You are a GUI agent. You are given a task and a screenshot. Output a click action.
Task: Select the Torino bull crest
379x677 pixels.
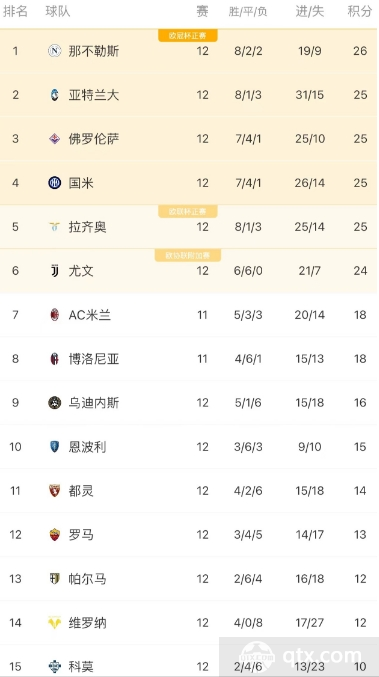(54, 490)
